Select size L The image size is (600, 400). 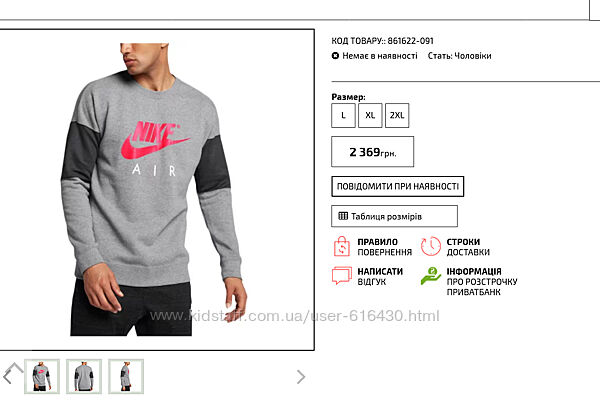(x=343, y=115)
